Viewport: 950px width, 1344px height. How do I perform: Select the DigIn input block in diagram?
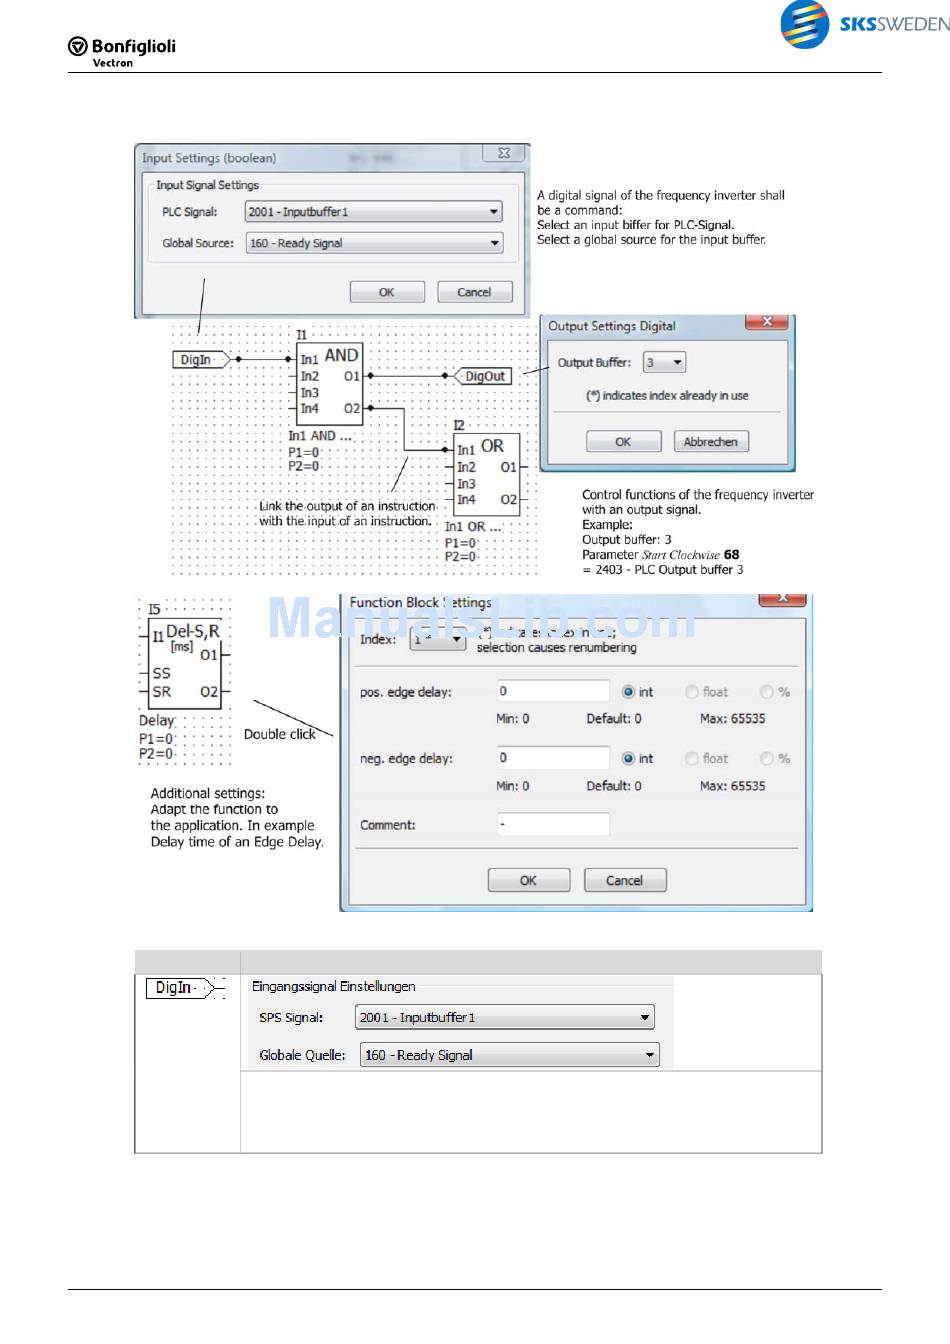point(202,359)
